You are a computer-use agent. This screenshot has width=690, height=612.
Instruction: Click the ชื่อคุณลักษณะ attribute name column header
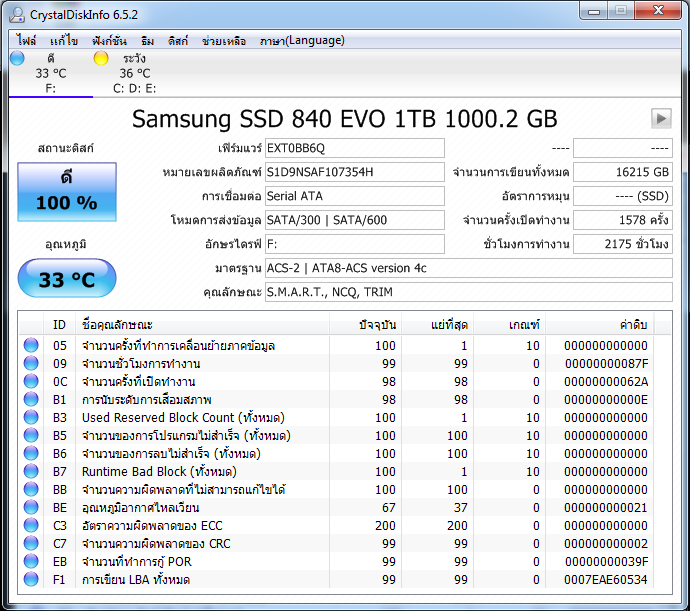coord(202,325)
